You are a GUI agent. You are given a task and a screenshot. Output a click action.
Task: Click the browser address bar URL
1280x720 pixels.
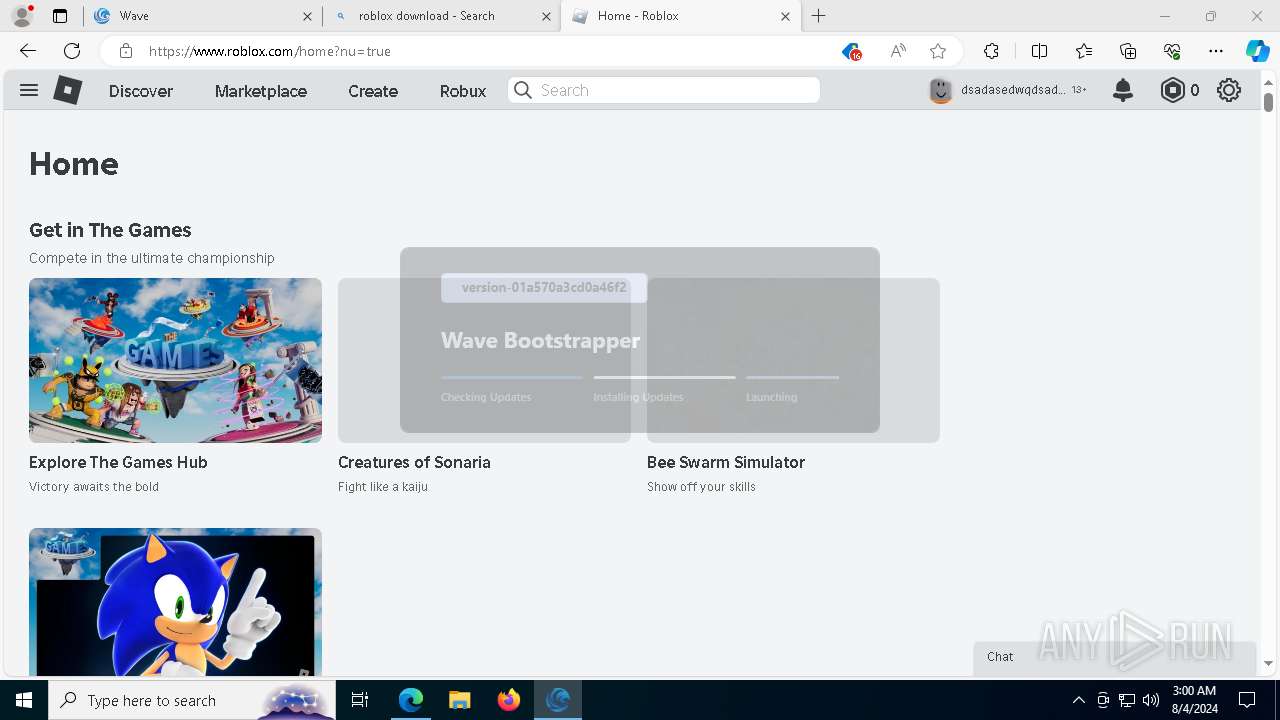[x=270, y=51]
